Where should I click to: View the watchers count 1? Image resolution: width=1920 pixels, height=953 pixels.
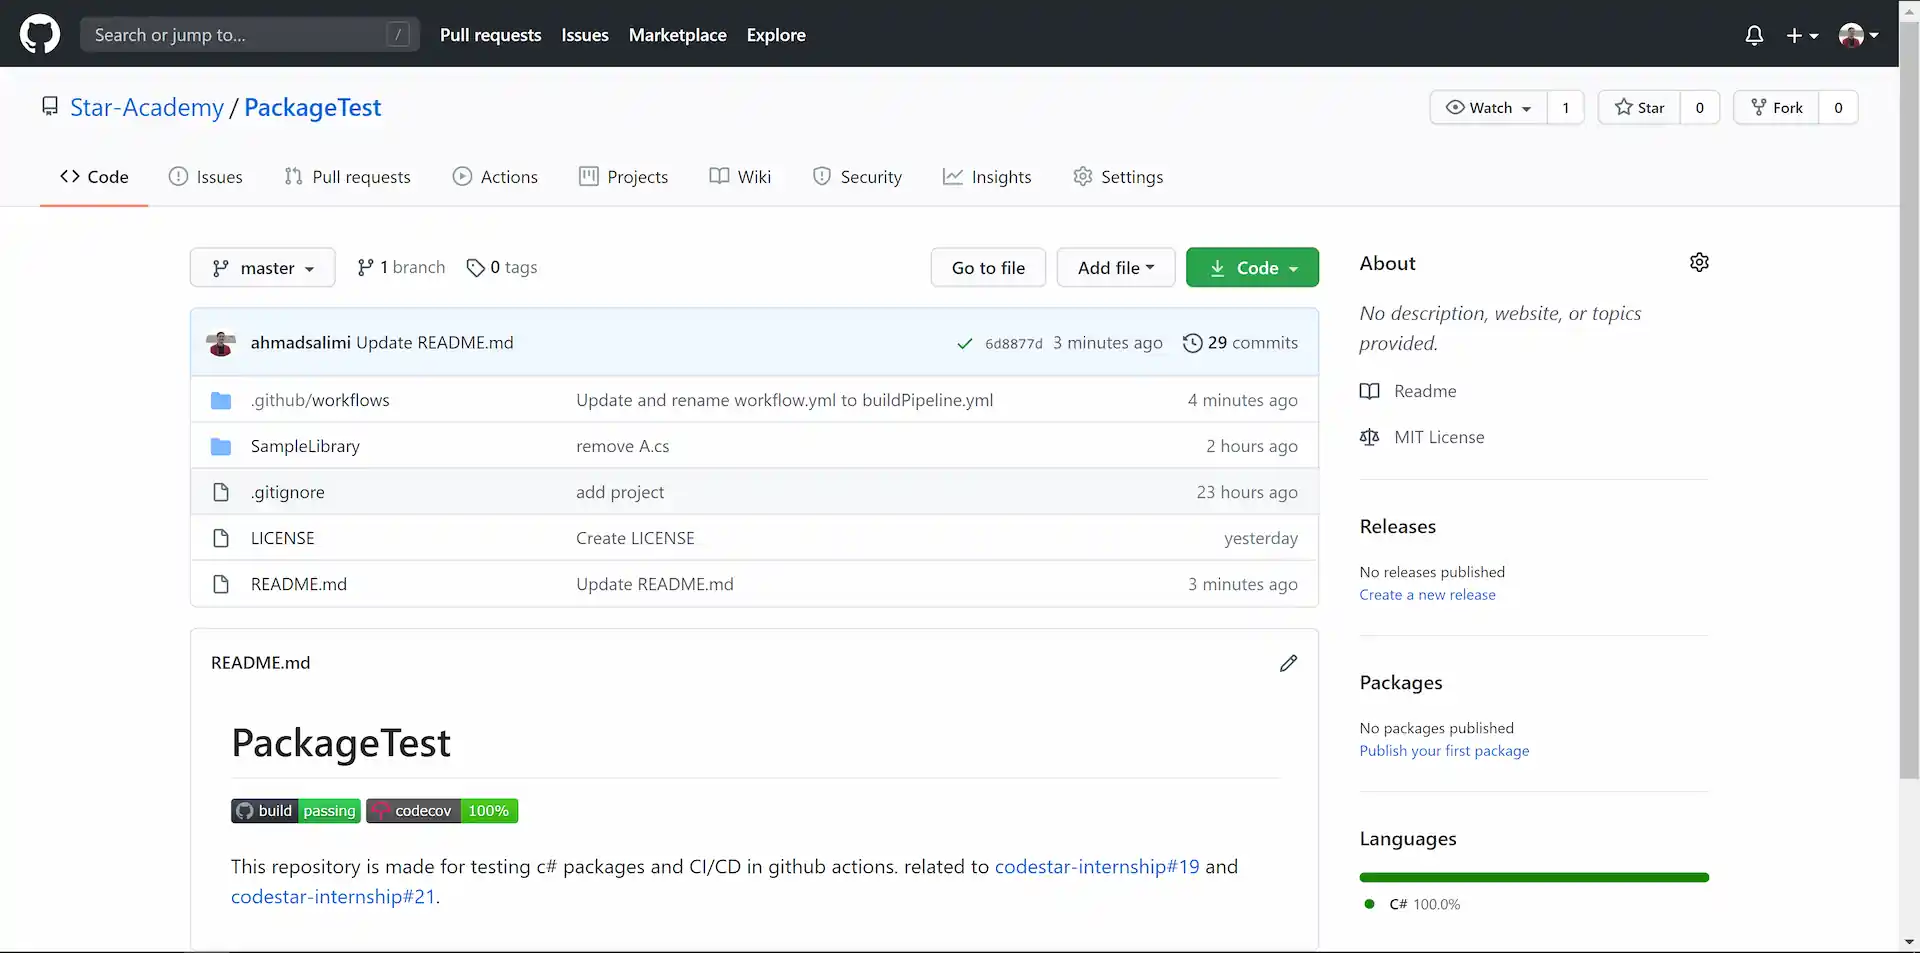click(1566, 107)
